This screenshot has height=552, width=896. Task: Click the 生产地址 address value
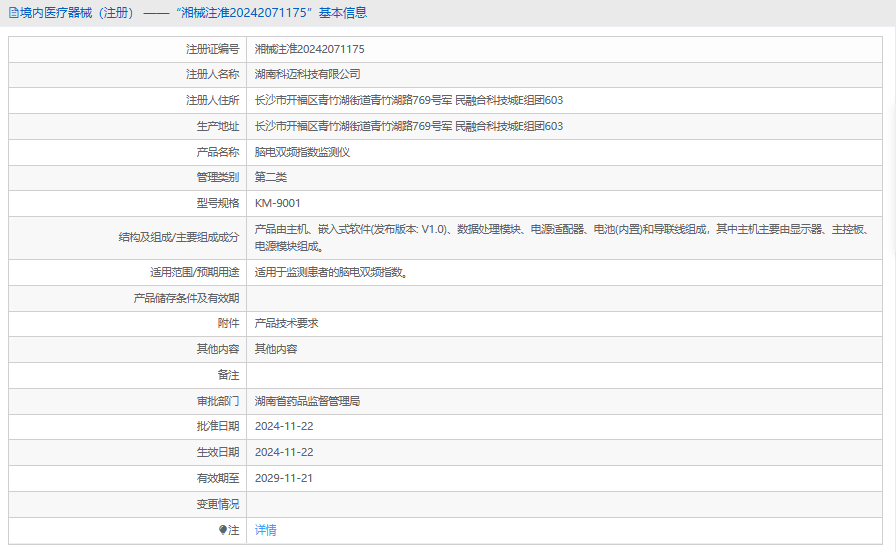click(409, 126)
